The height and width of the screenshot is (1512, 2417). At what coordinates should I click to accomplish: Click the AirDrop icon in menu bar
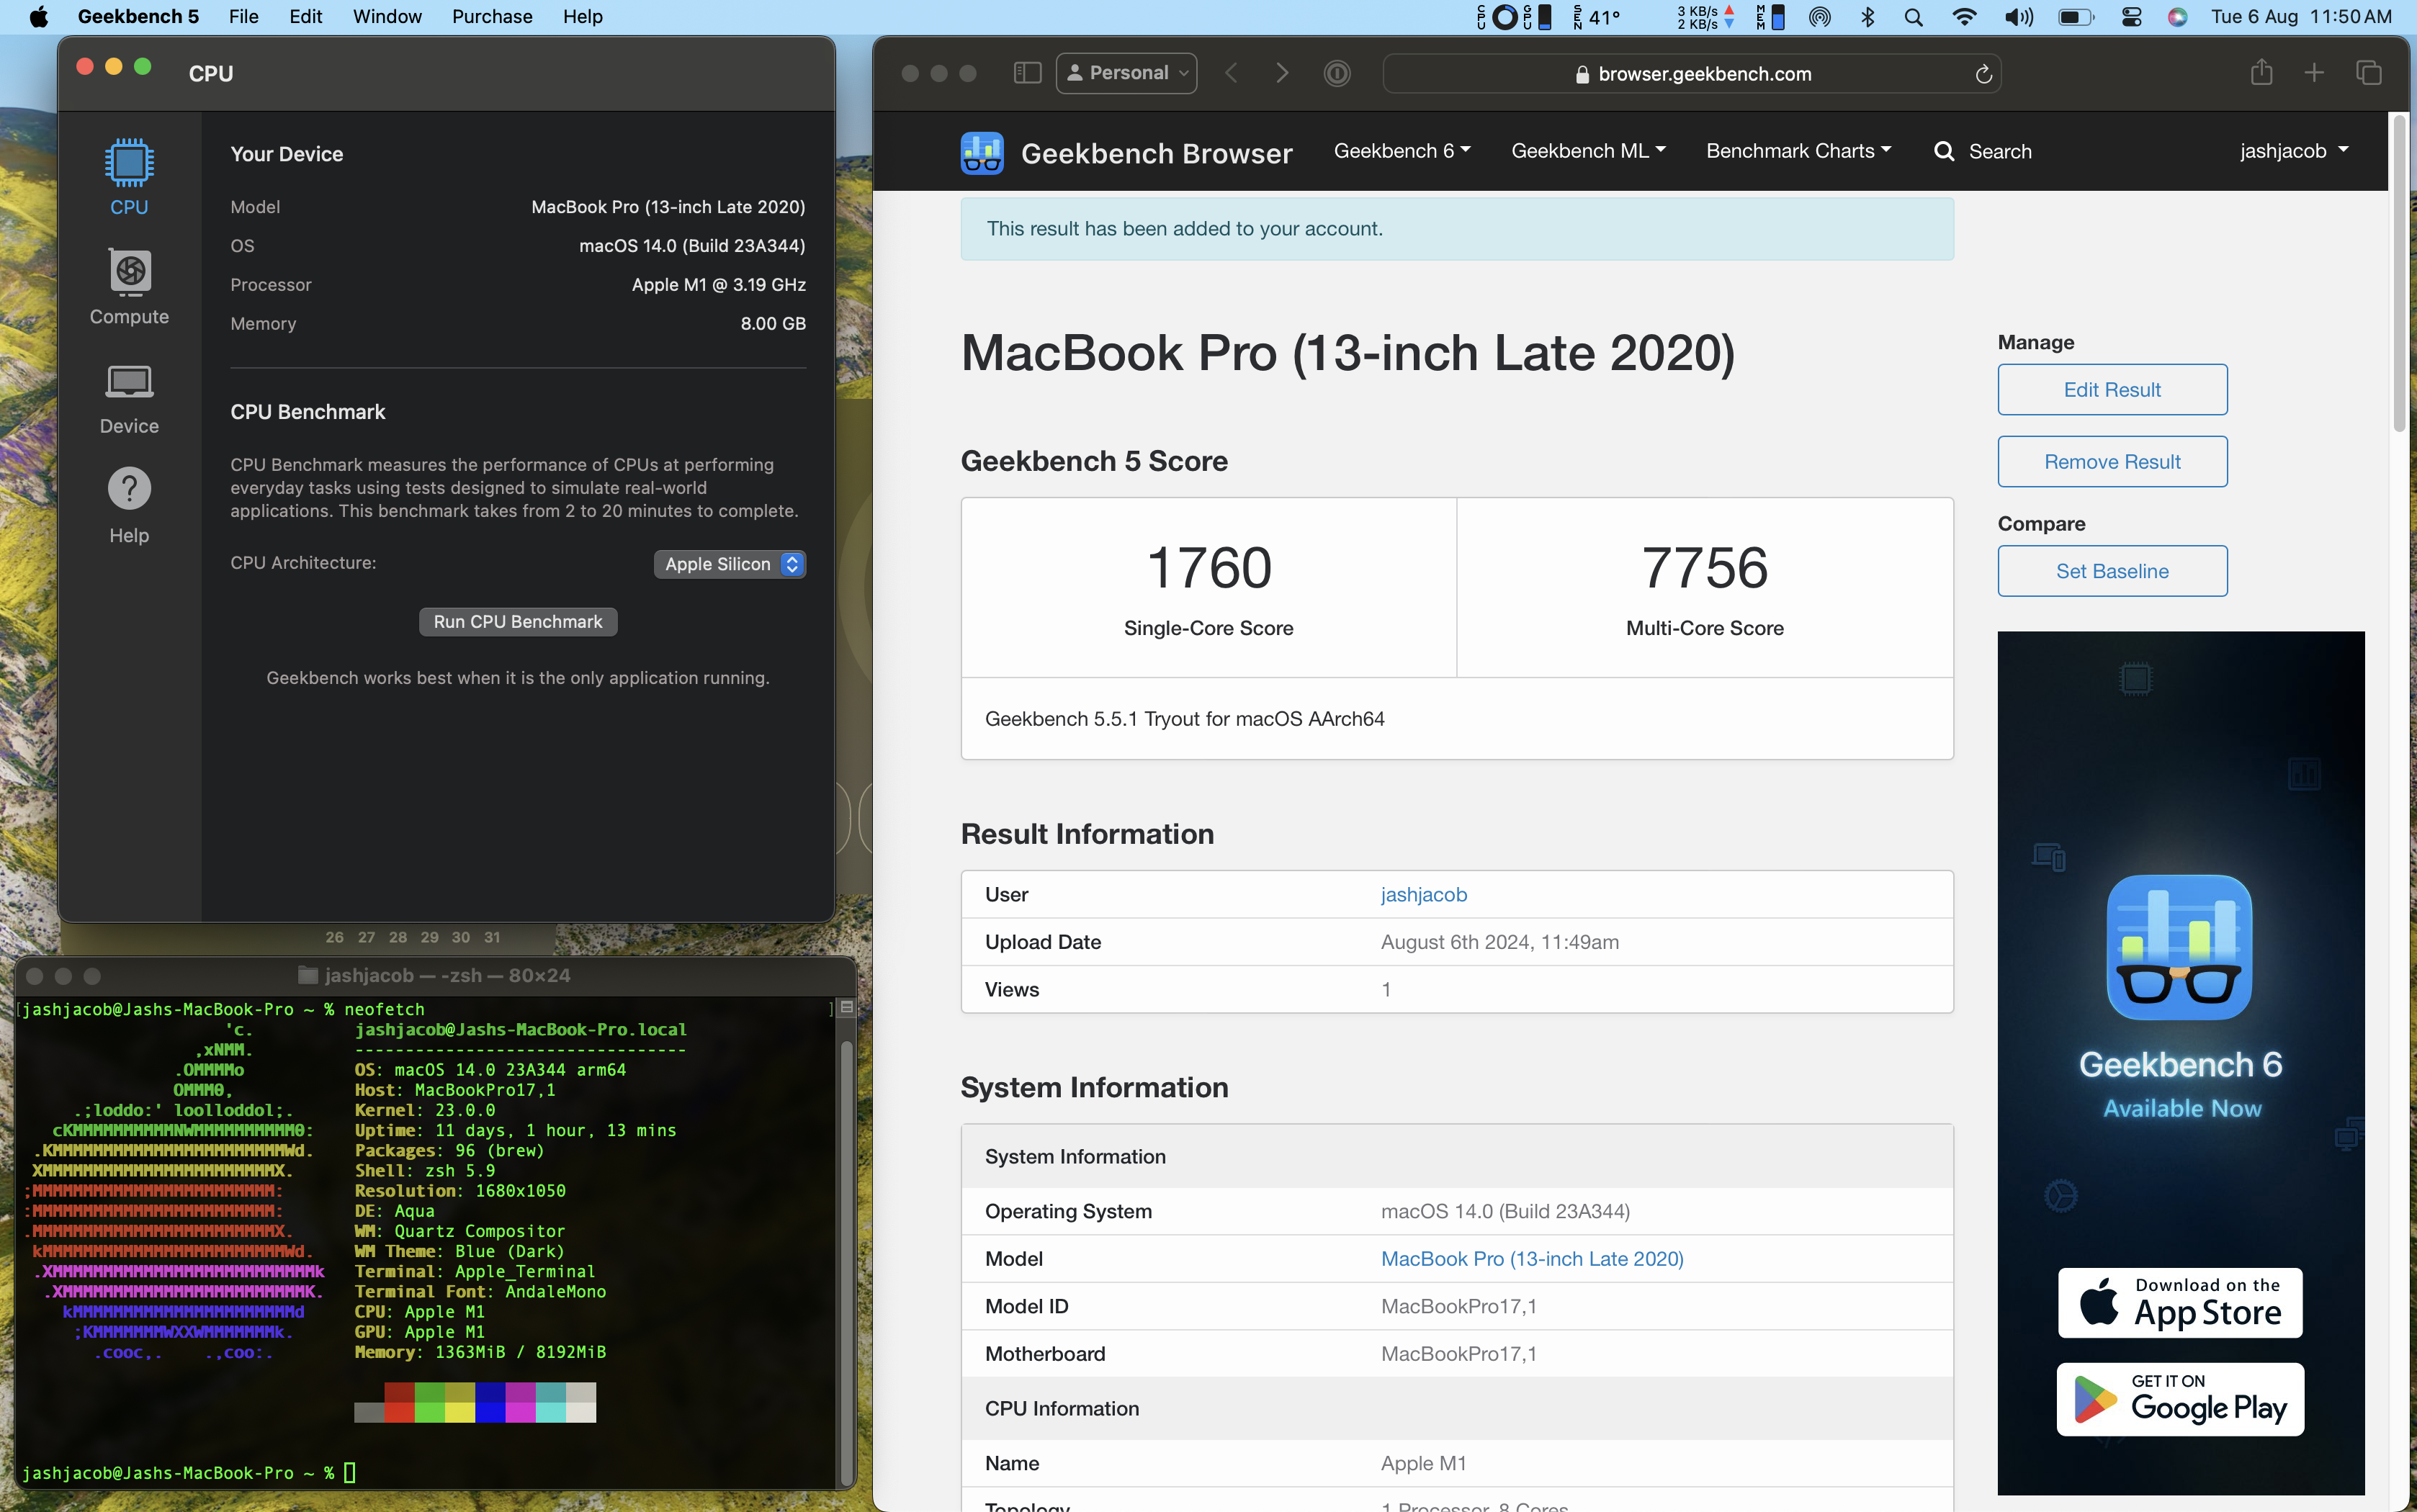click(x=1819, y=17)
